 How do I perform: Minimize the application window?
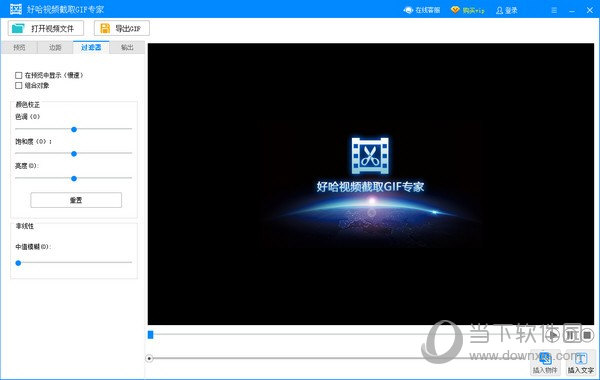tap(572, 11)
